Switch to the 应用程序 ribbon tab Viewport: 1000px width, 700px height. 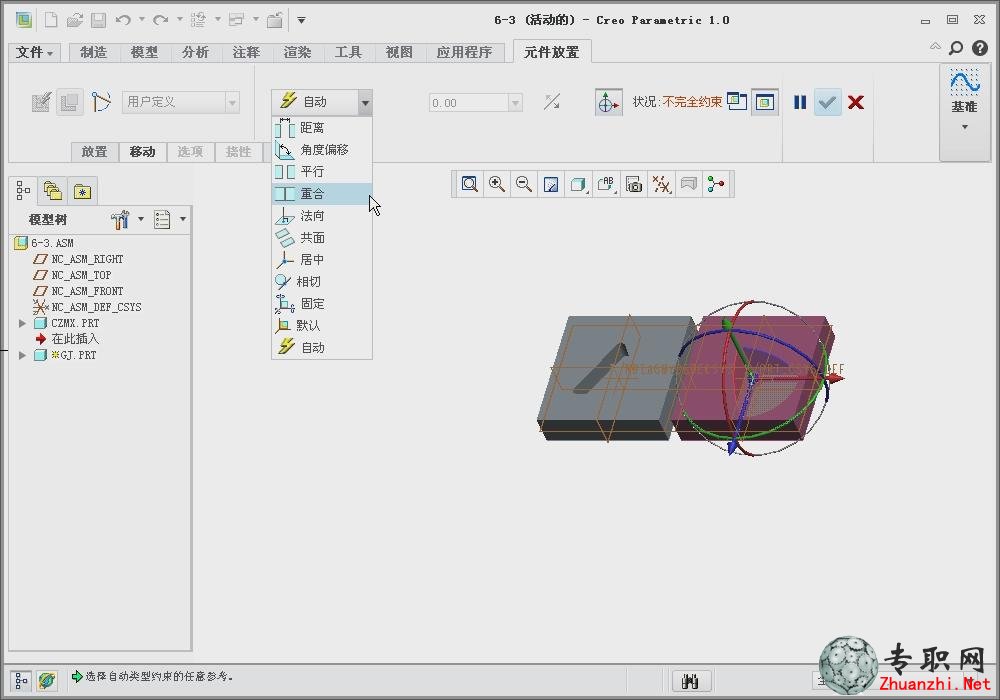[464, 52]
